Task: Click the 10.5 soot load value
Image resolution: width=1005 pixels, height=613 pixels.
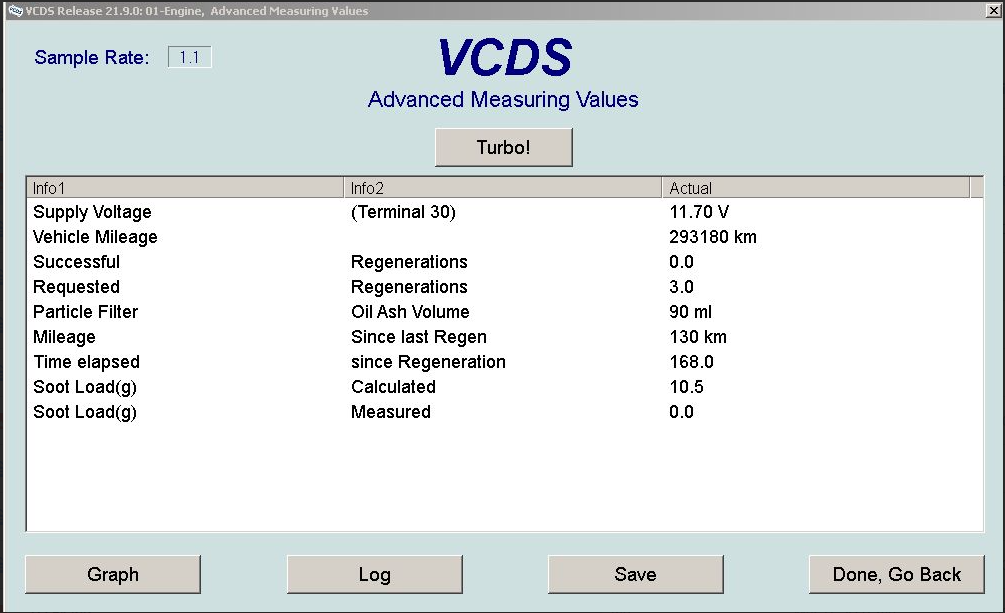Action: tap(686, 387)
